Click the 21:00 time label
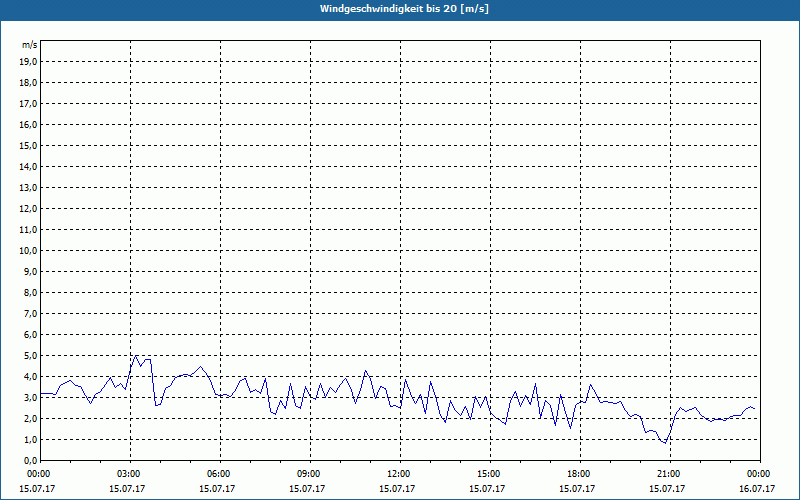800x500 pixels. pyautogui.click(x=670, y=474)
